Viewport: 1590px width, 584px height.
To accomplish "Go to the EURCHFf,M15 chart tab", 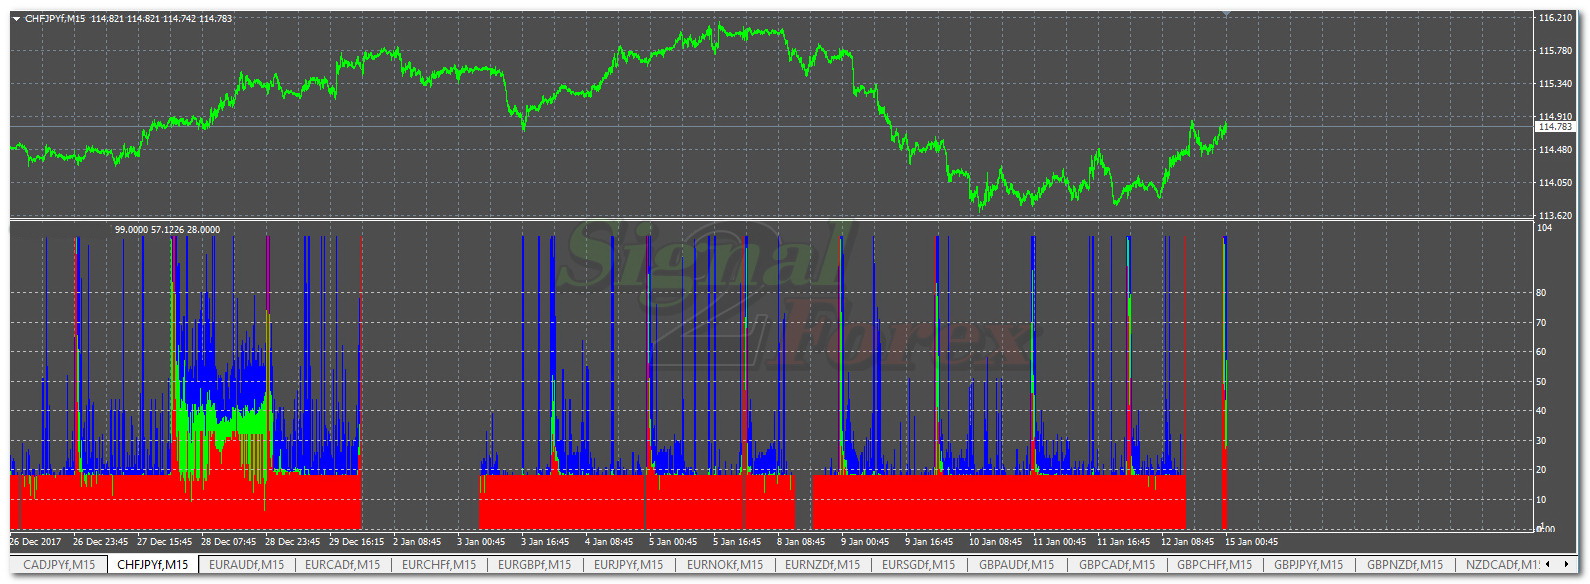I will (x=439, y=565).
